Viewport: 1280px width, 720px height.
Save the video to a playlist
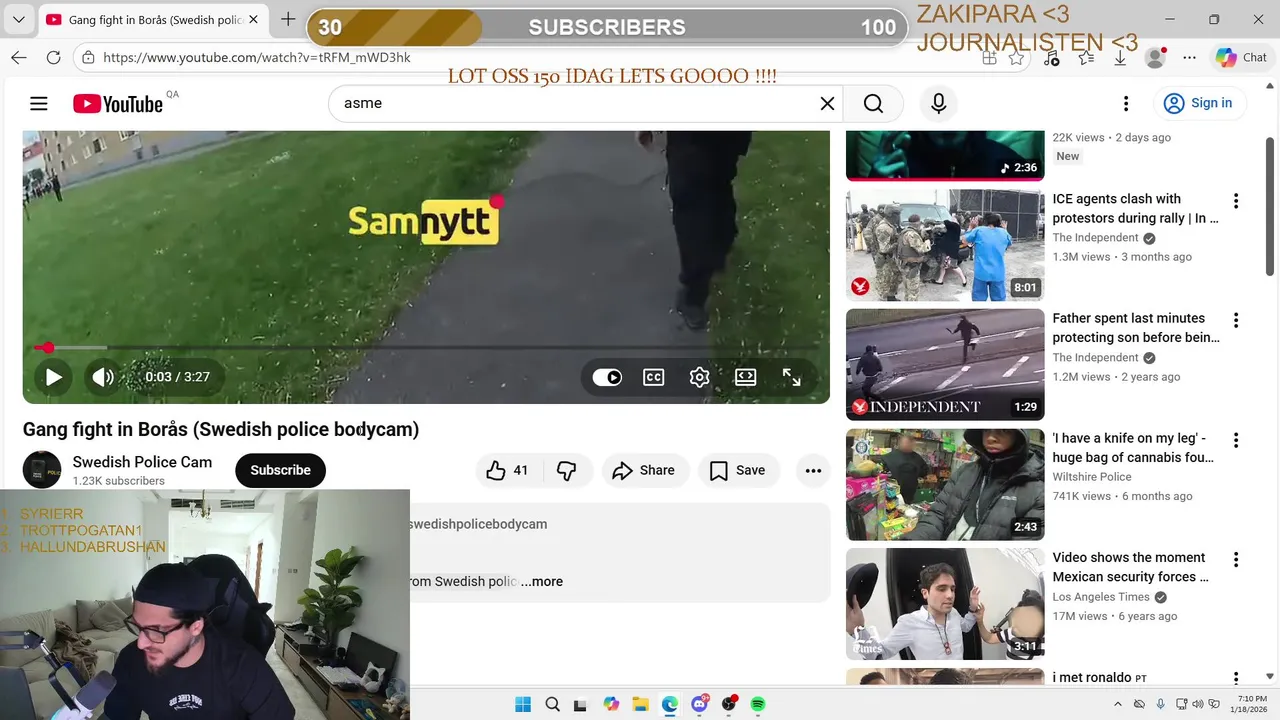tap(737, 470)
